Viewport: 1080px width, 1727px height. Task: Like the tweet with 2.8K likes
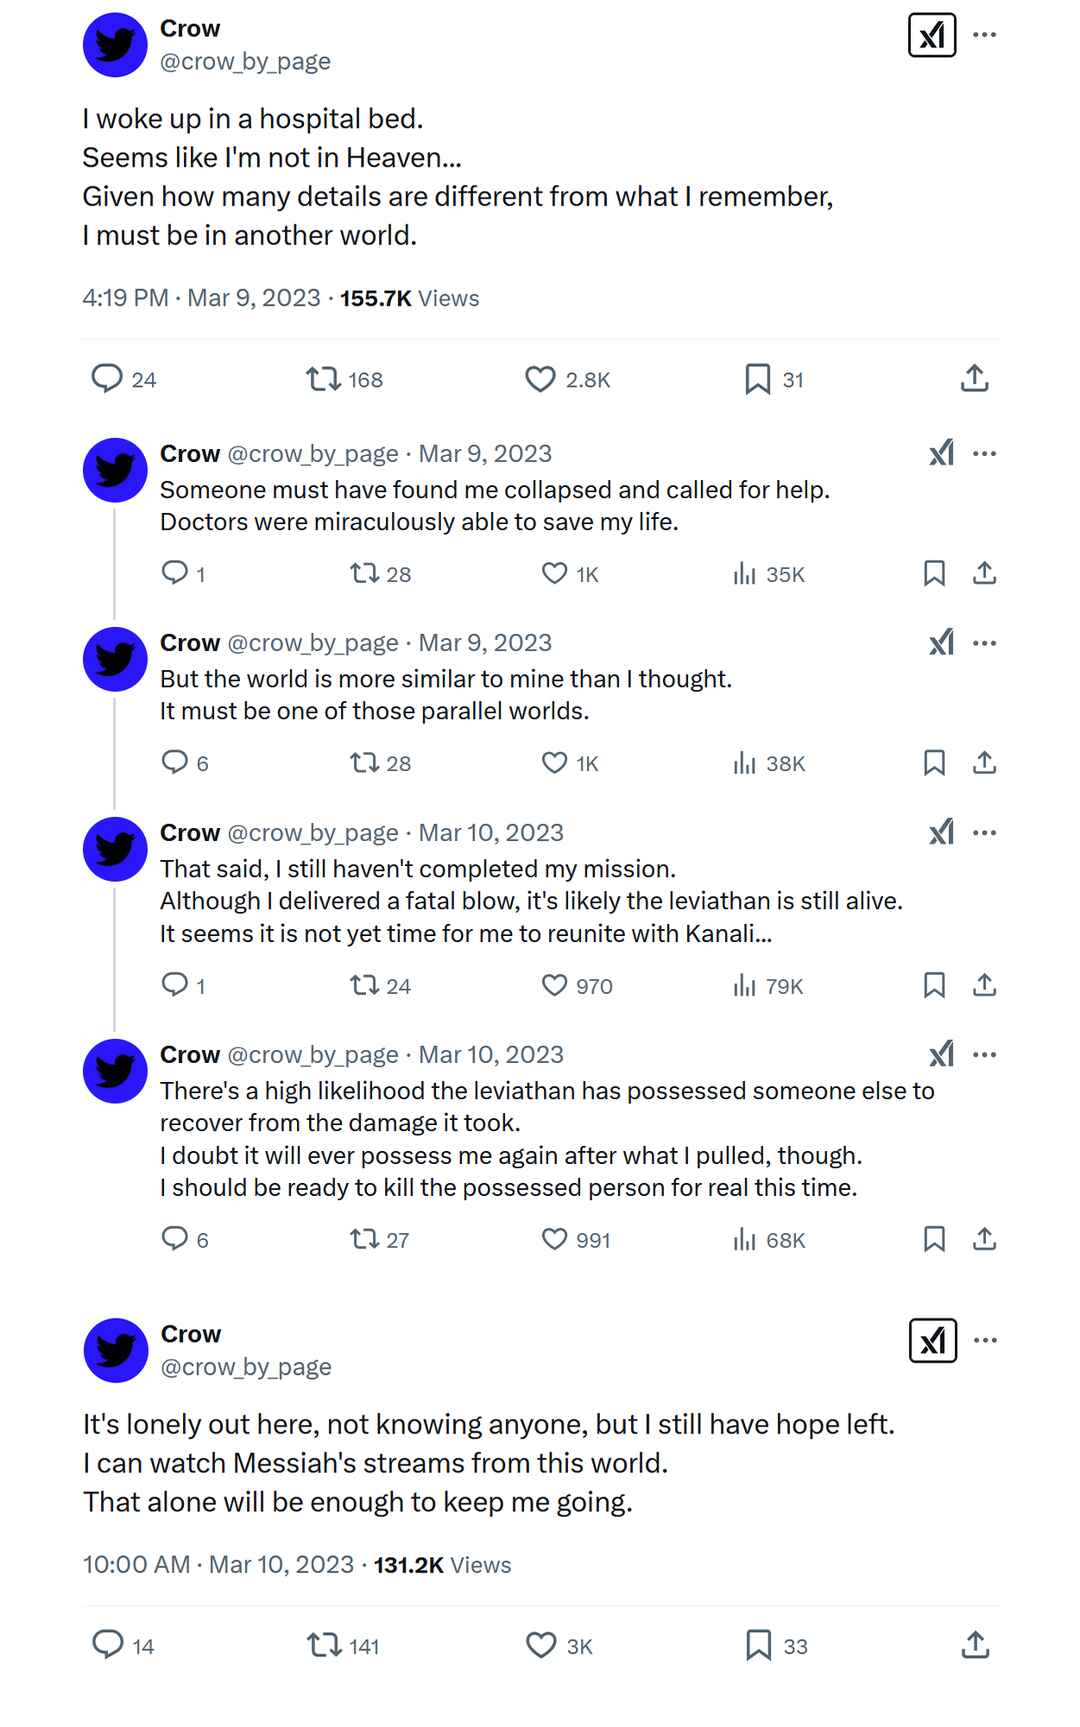(540, 379)
